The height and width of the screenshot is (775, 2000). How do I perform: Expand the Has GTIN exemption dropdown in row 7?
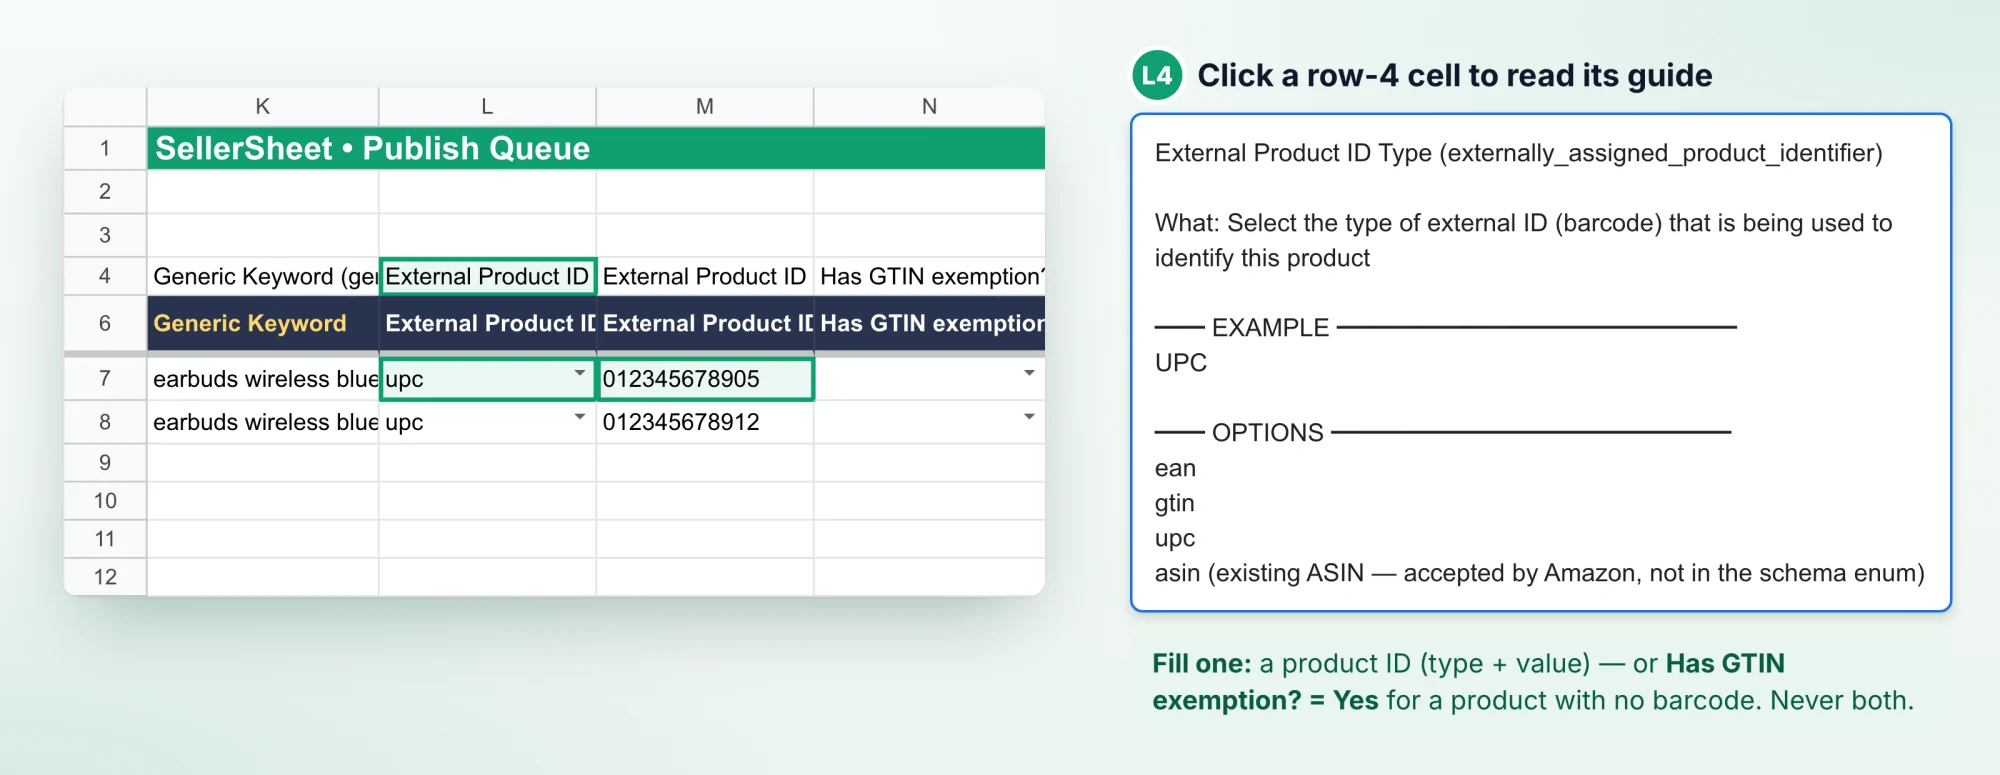tap(1029, 373)
